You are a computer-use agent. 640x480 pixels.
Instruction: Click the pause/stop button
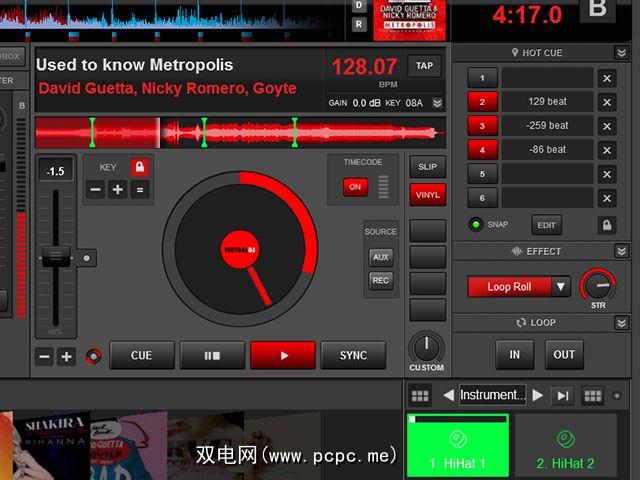[212, 356]
